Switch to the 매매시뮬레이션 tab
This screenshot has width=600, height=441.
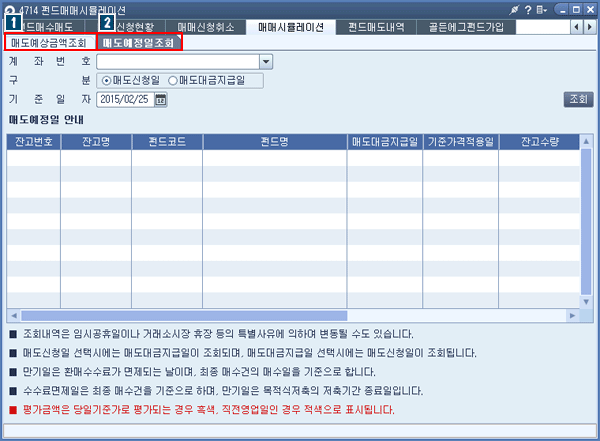[x=291, y=27]
